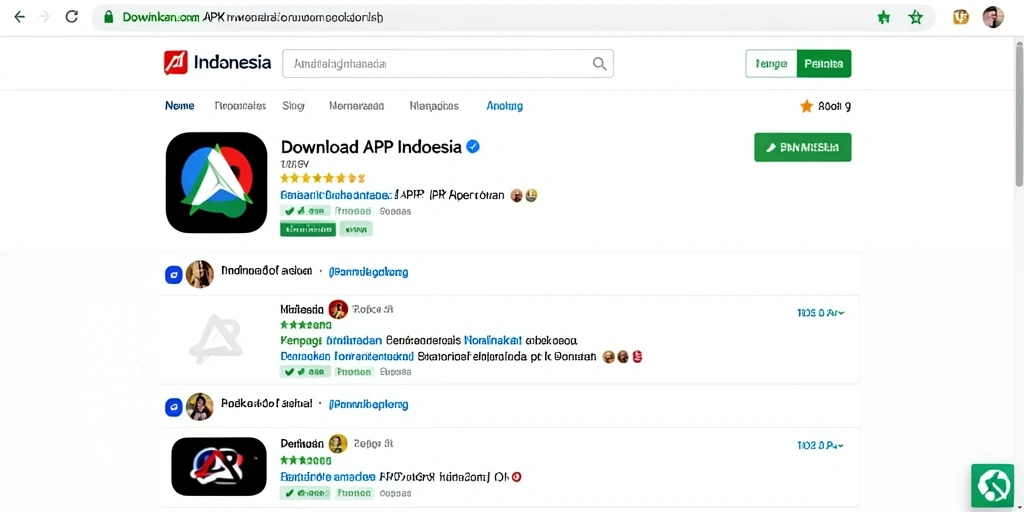Expand the first listing's blue dropdown
This screenshot has height=512, width=1024.
click(820, 313)
